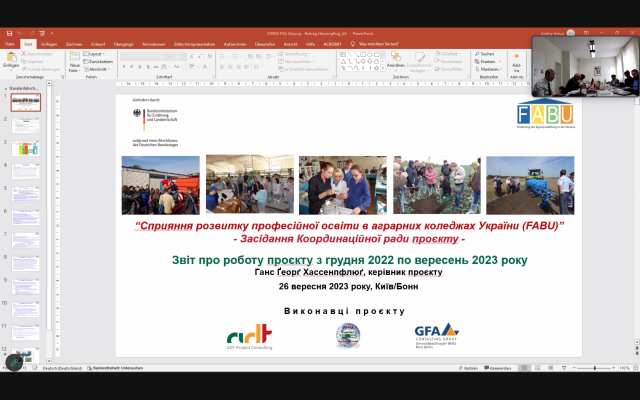Start slideshow from beginning via quick access icon

(x=42, y=33)
